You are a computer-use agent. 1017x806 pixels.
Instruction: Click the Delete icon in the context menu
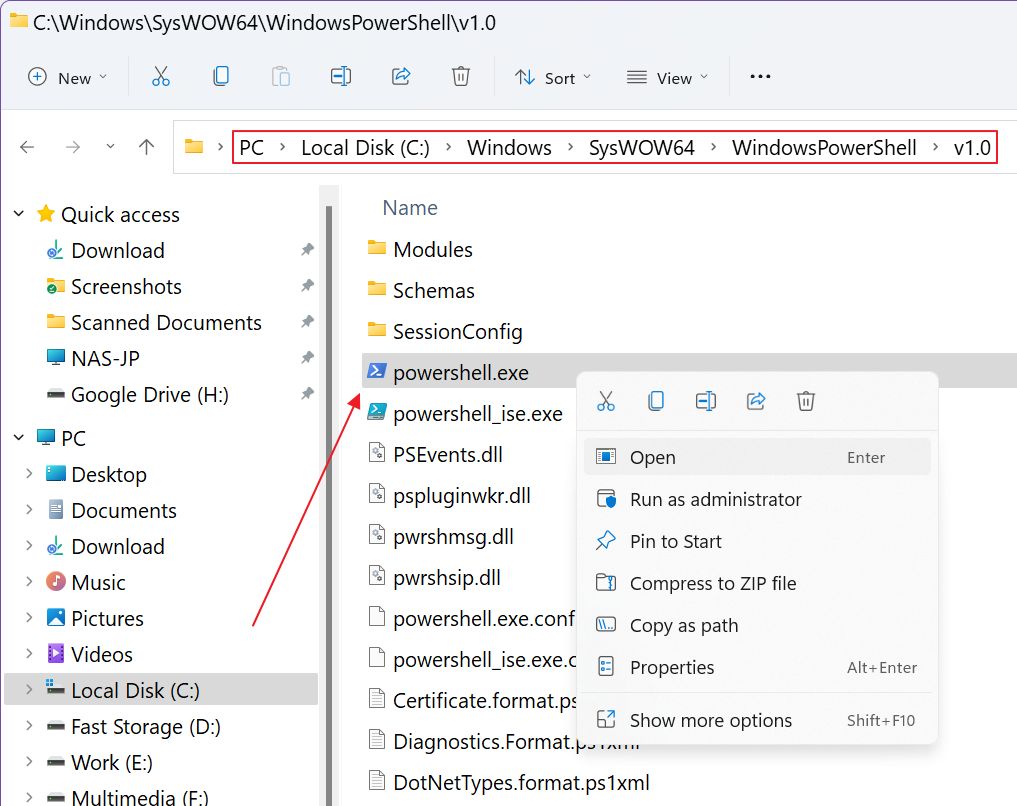tap(805, 401)
